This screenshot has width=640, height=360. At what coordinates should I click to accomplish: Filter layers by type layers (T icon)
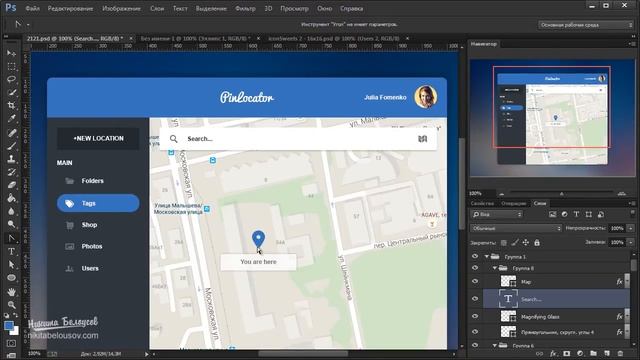click(576, 214)
